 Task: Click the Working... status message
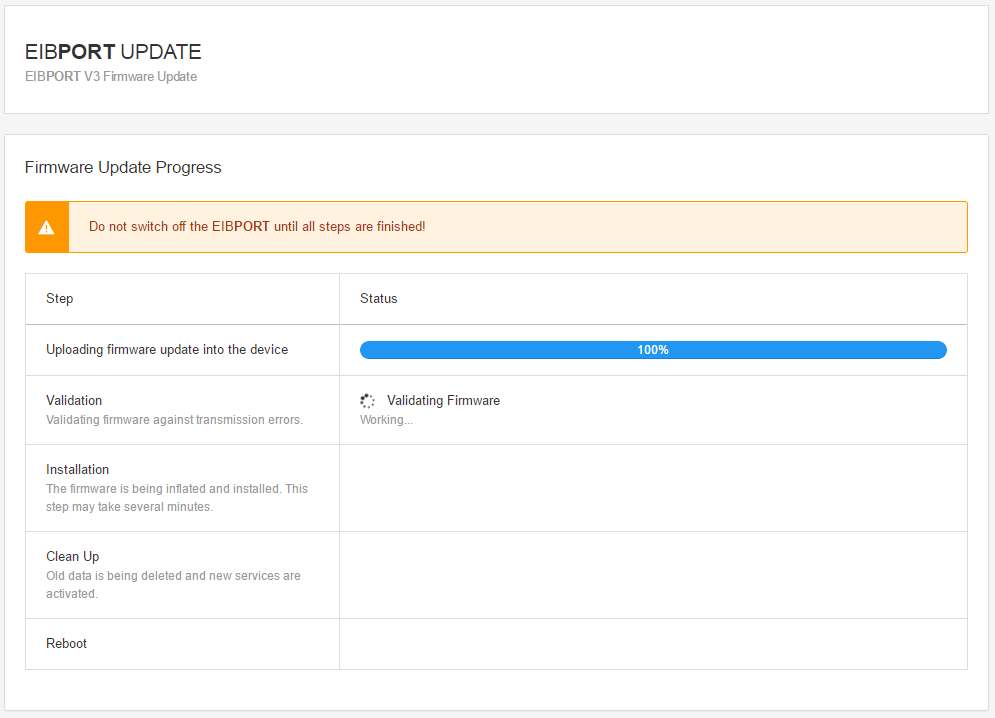tap(386, 420)
